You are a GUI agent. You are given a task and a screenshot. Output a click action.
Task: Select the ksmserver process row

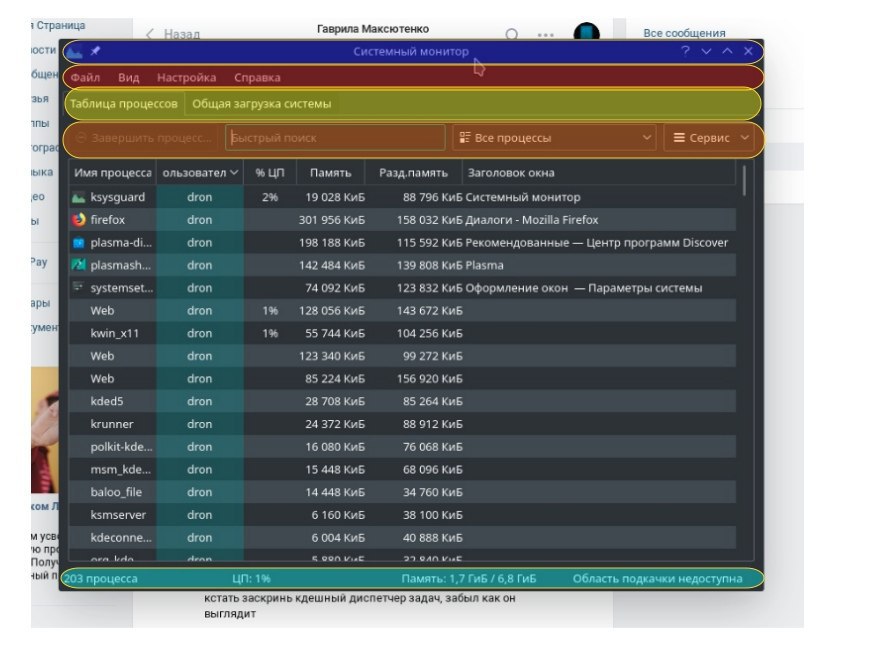tap(403, 515)
